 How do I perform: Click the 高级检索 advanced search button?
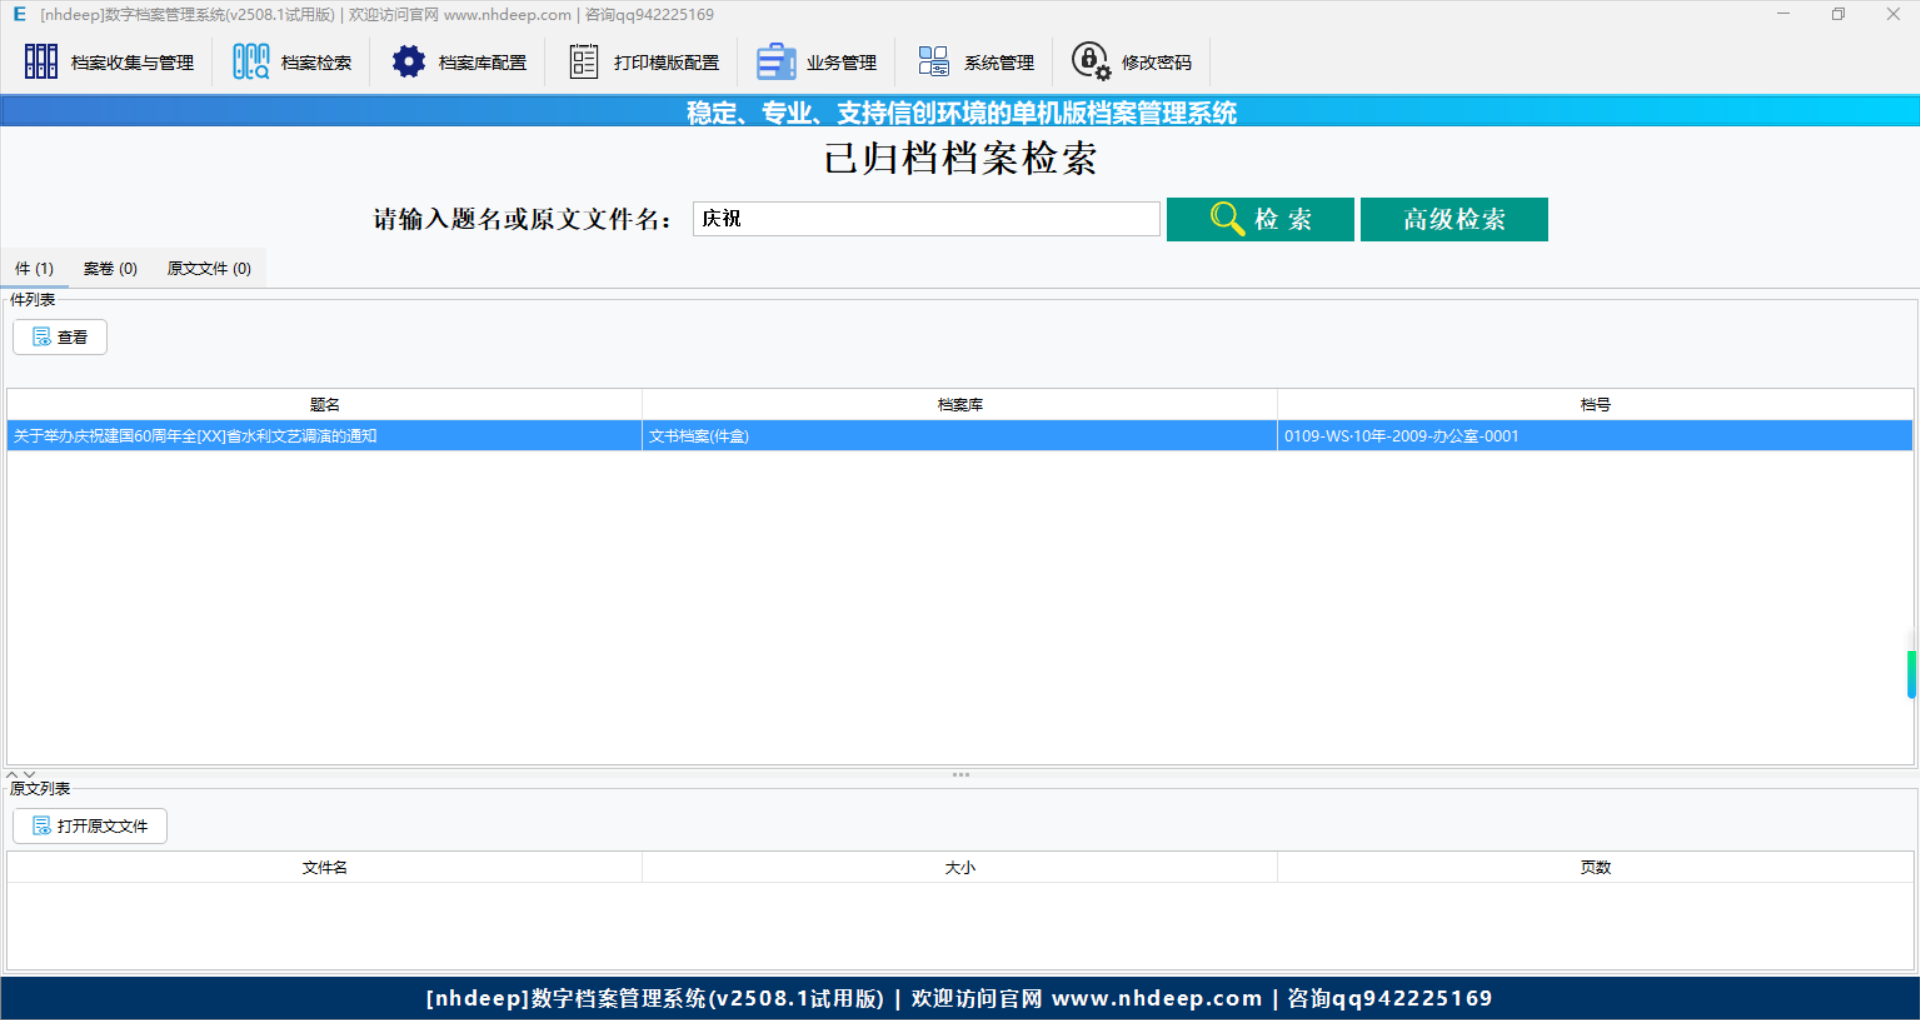coord(1453,219)
